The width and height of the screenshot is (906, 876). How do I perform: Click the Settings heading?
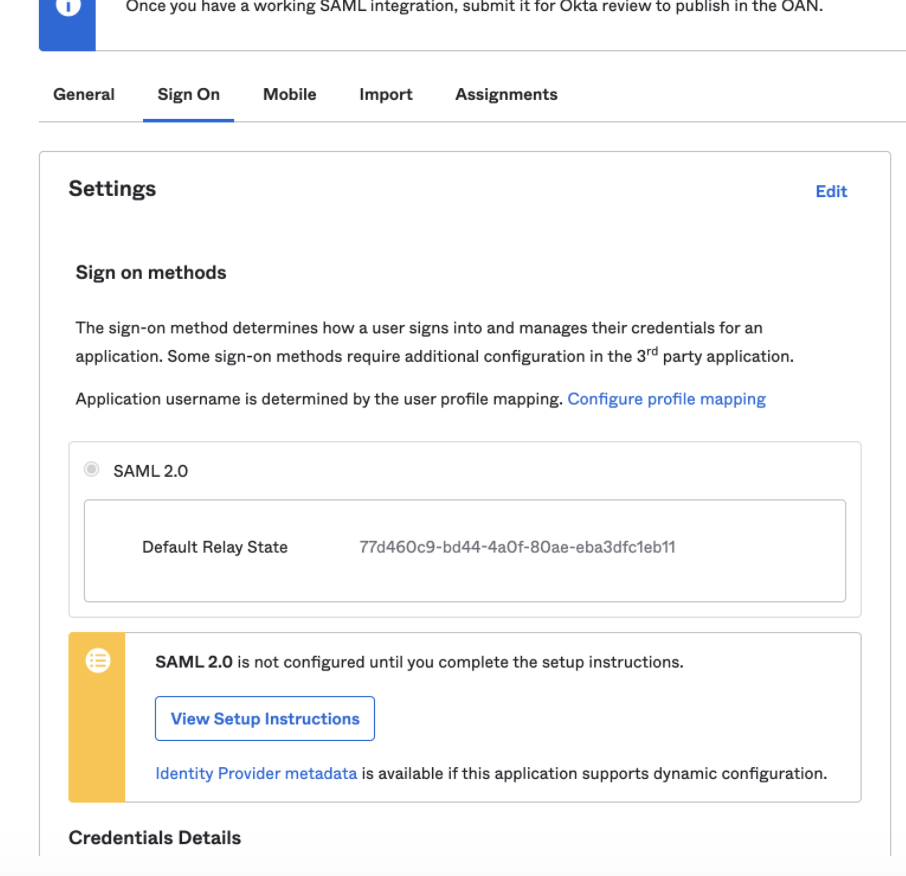[112, 188]
